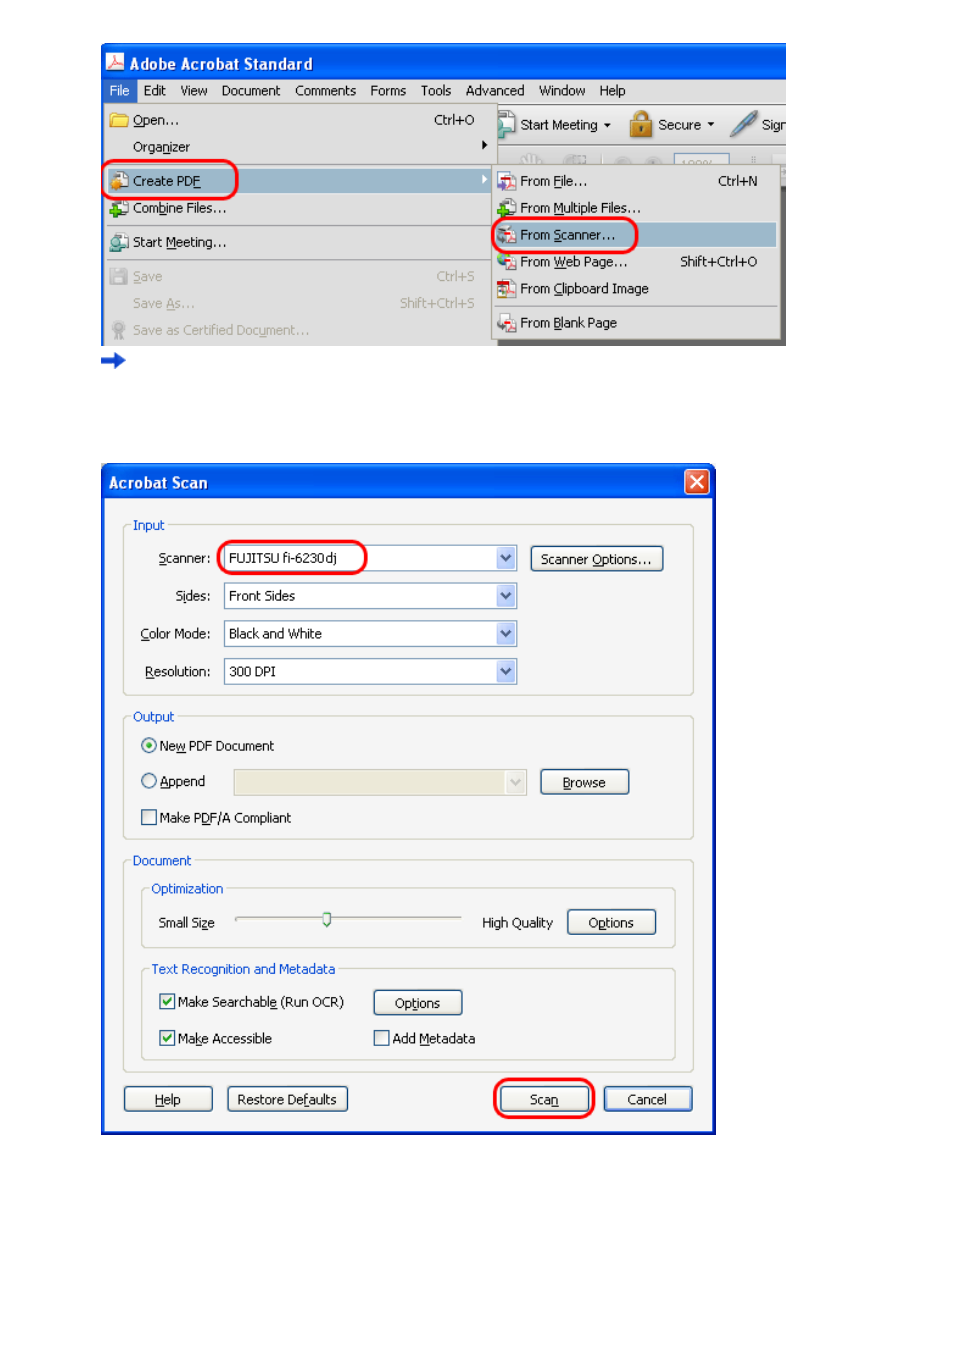The height and width of the screenshot is (1351, 954).
Task: Click the Restore Defaults button
Action: point(287,1099)
